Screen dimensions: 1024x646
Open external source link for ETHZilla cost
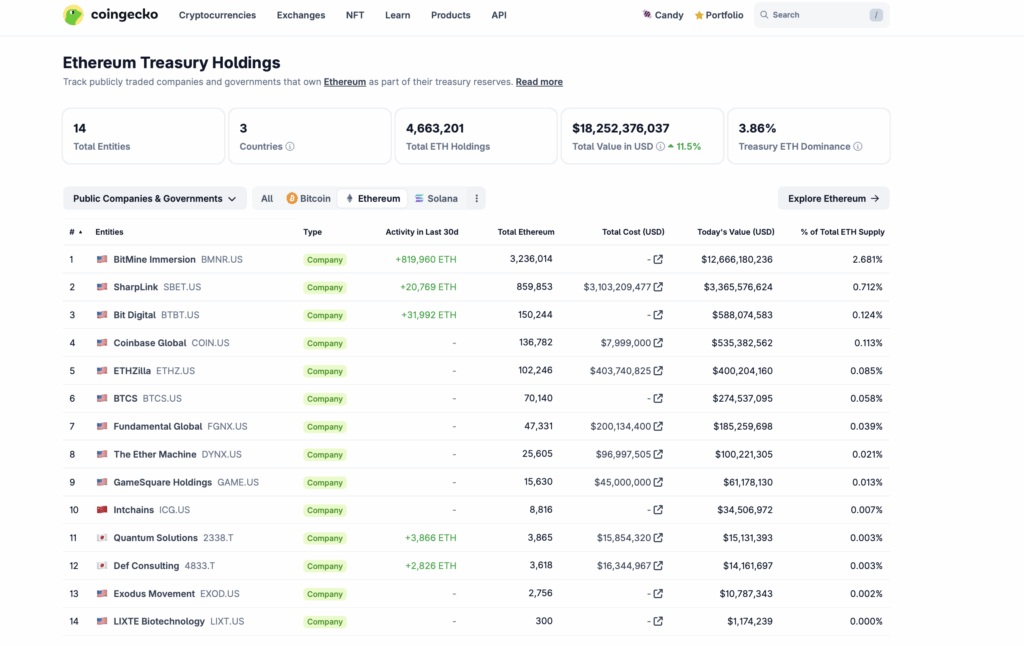coord(658,370)
